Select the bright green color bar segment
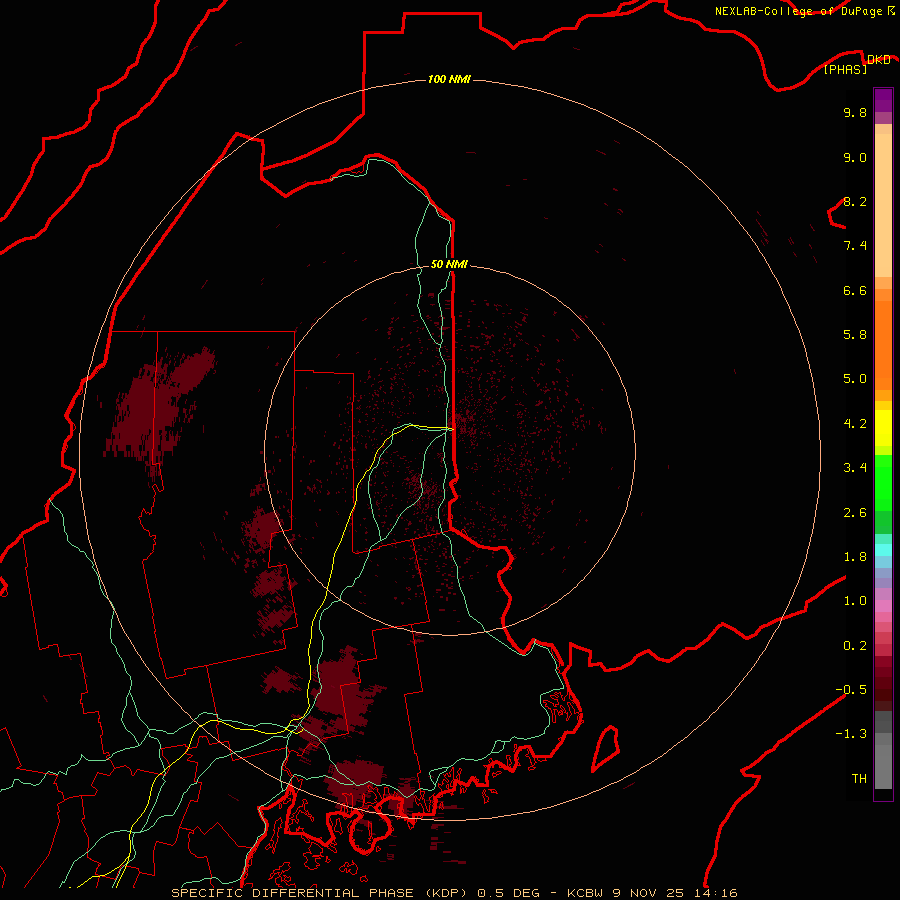The width and height of the screenshot is (900, 900). point(883,483)
